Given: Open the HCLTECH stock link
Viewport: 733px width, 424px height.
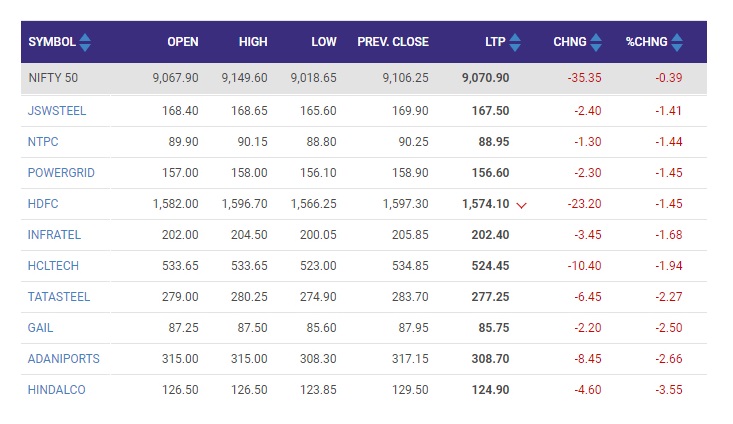Looking at the screenshot, I should (53, 266).
